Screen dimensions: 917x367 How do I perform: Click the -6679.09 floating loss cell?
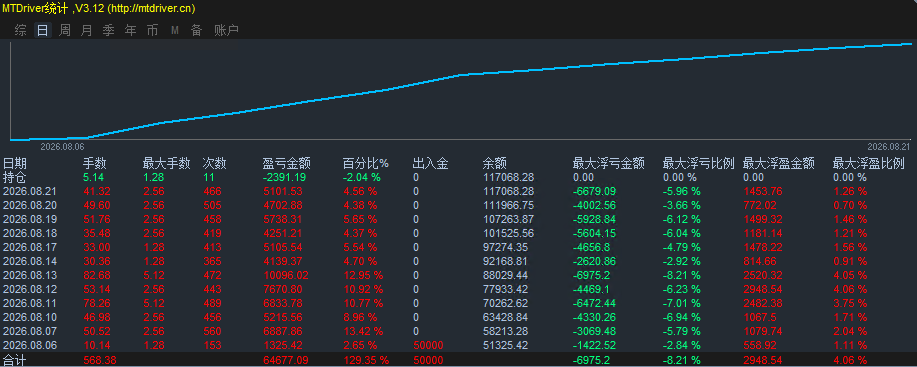[594, 191]
